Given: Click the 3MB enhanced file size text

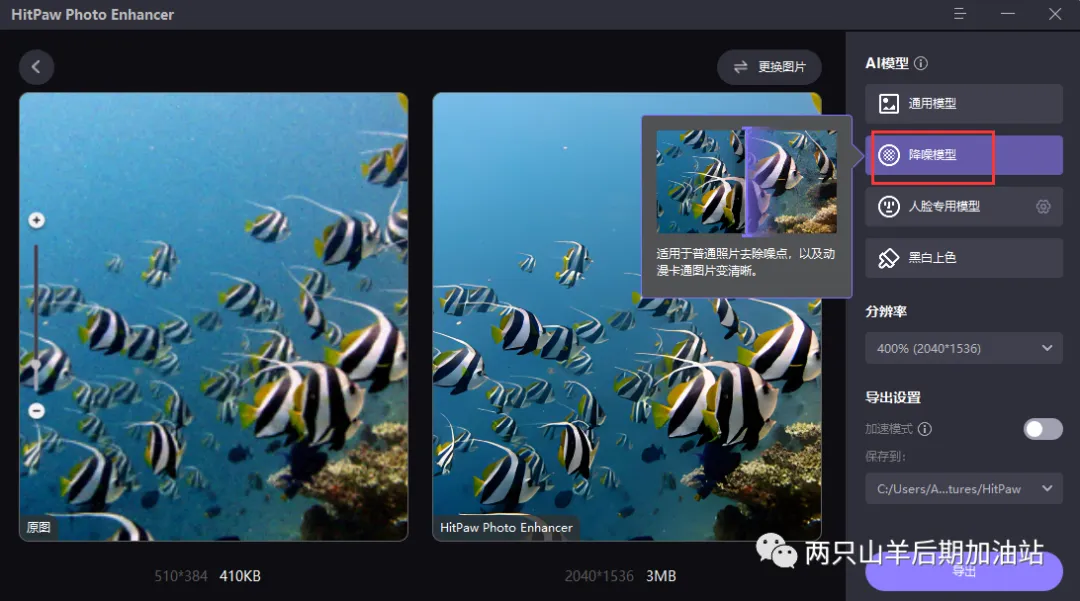Looking at the screenshot, I should (661, 576).
